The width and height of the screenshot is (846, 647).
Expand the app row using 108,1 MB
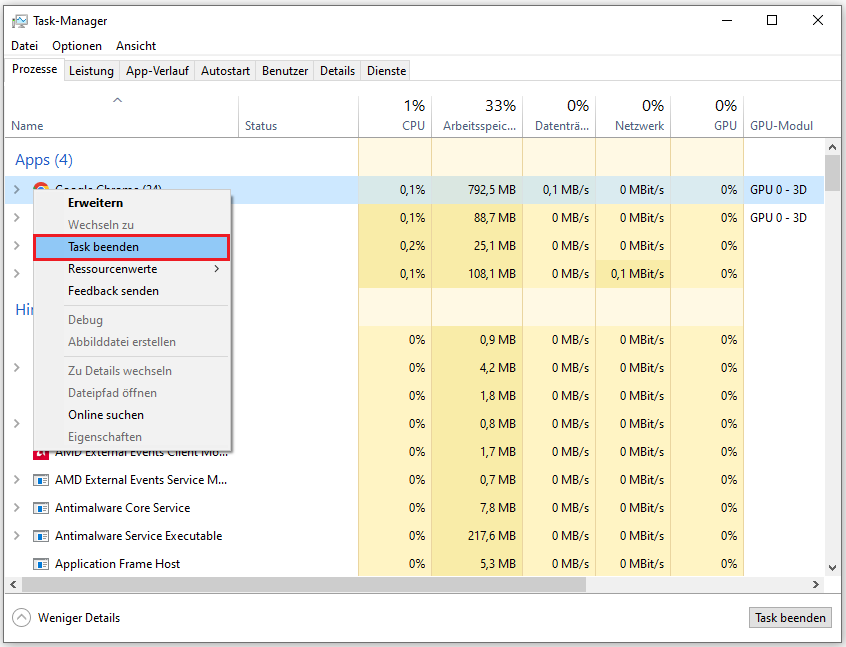pos(17,274)
